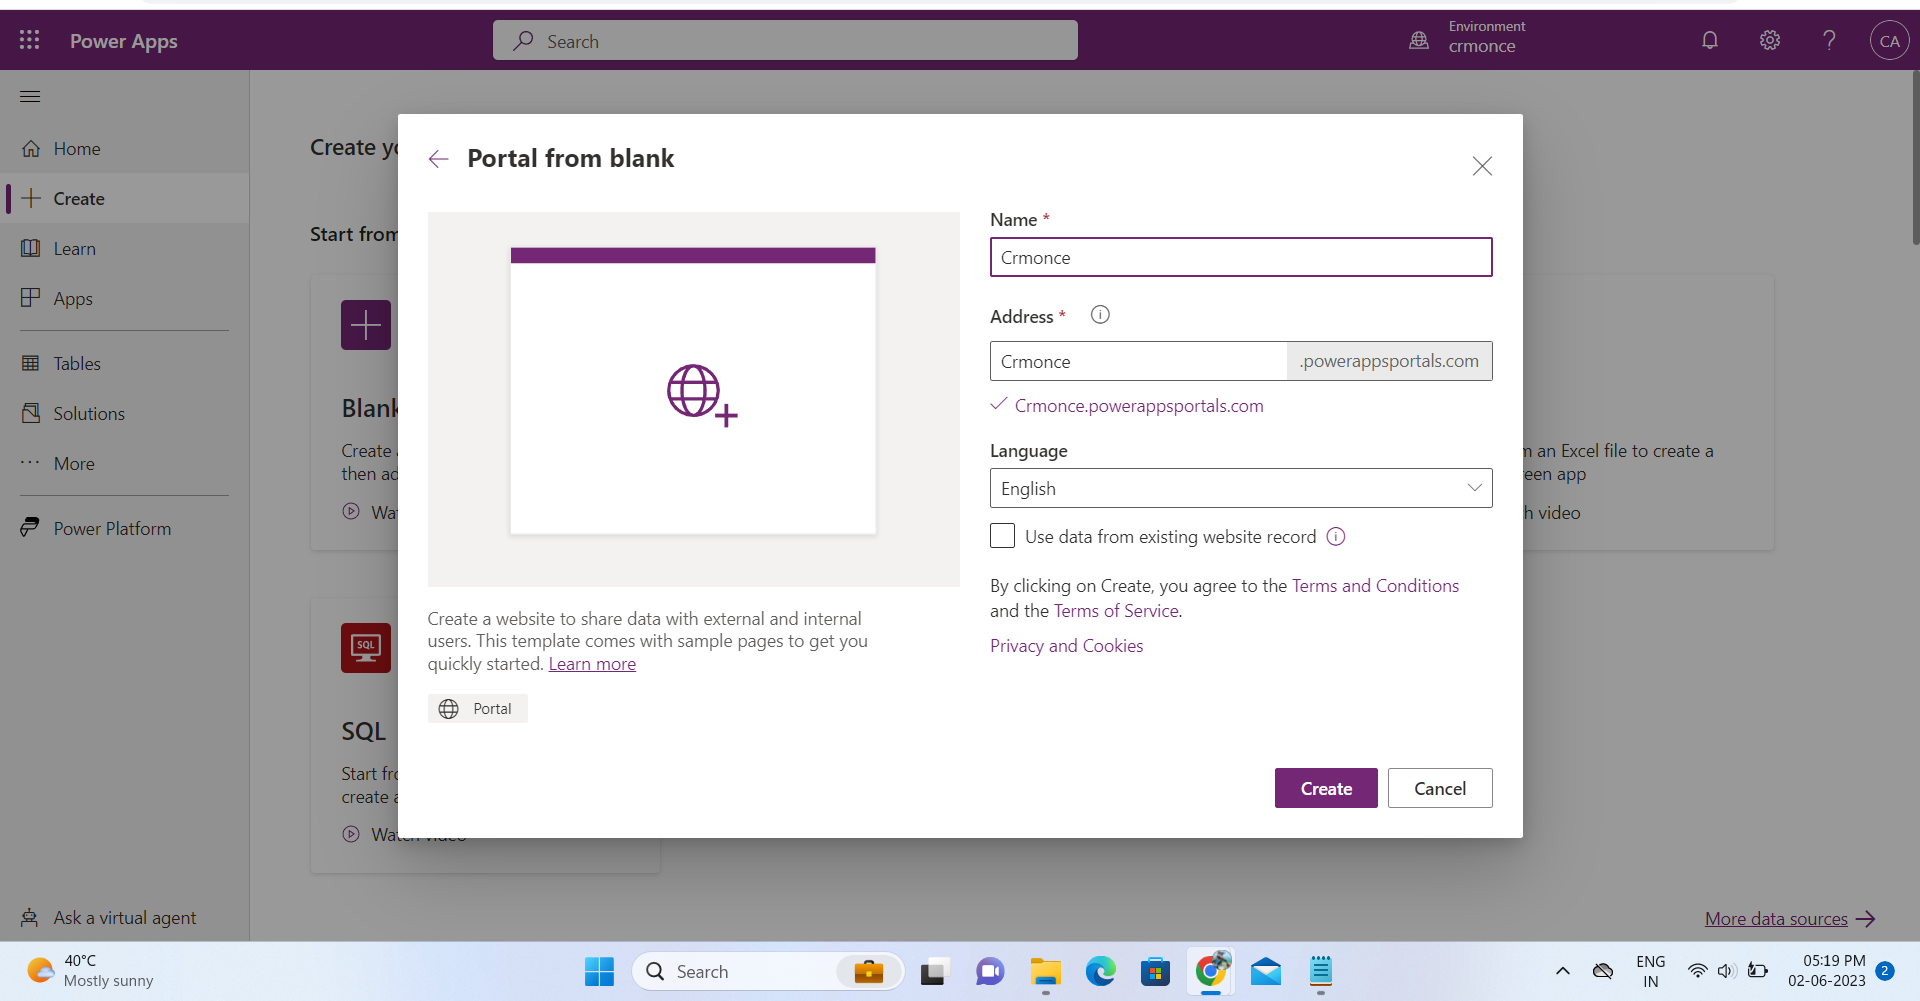Expand More in sidebar
Image resolution: width=1920 pixels, height=1001 pixels.
coord(124,463)
